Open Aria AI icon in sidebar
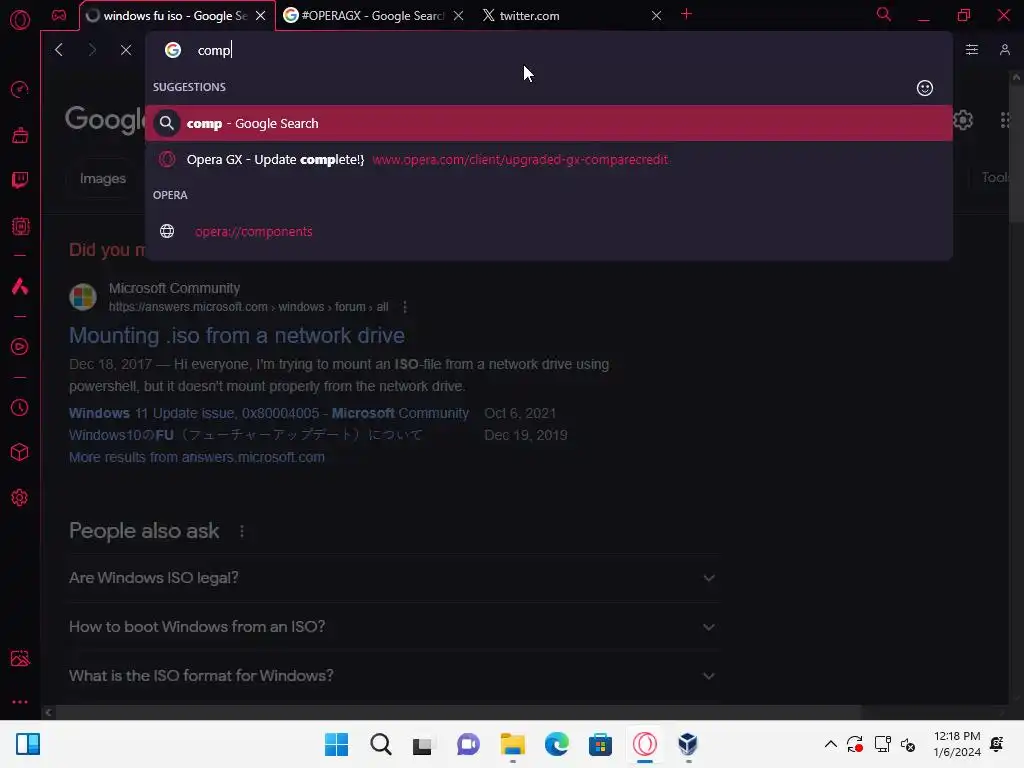This screenshot has width=1024, height=768. point(20,286)
